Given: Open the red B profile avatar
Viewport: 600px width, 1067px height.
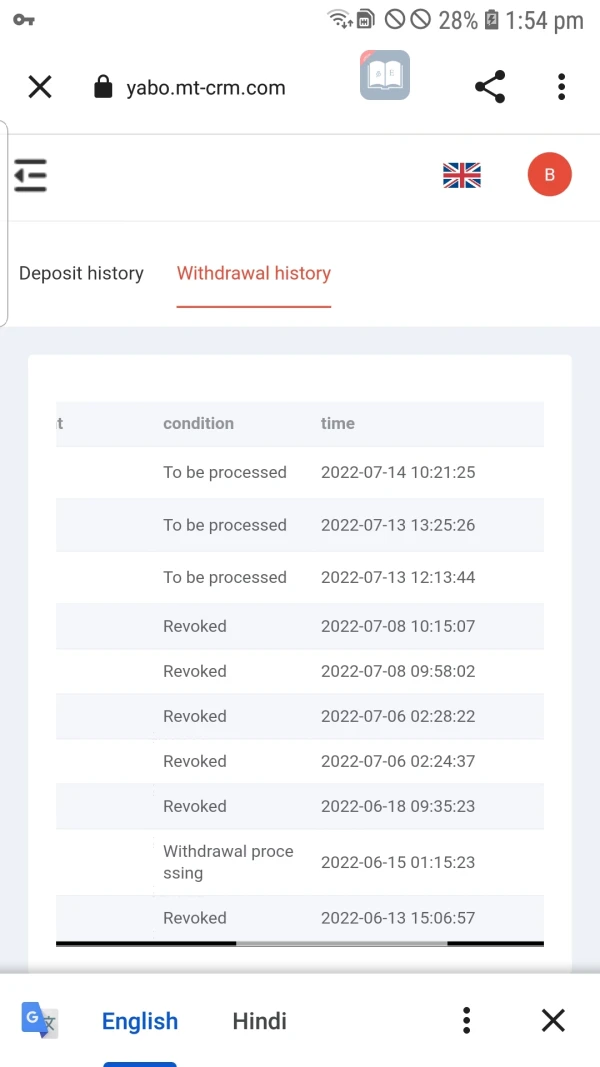Looking at the screenshot, I should (549, 175).
